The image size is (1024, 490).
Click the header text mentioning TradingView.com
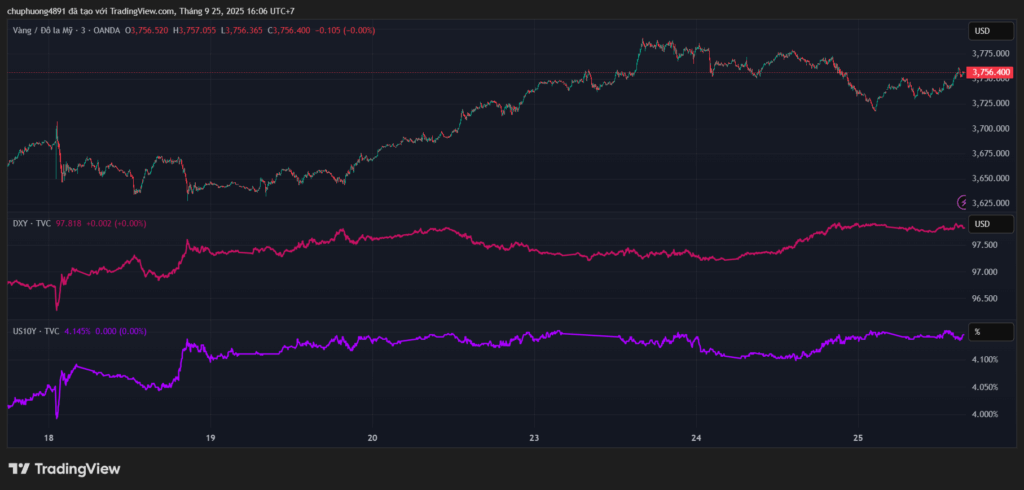[x=150, y=10]
